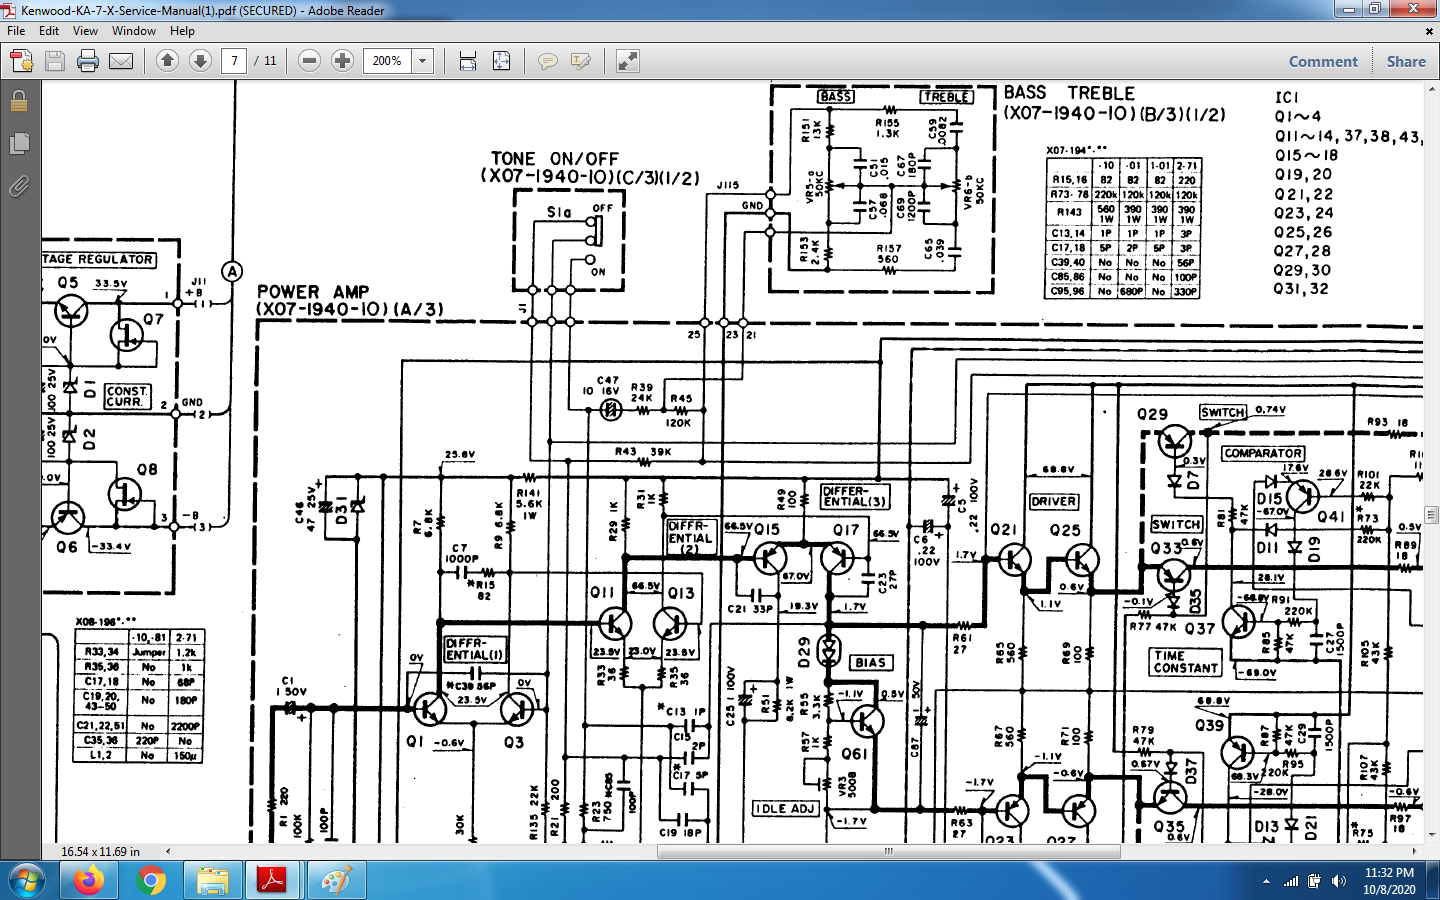Click the horizontal scrollbar thumb
The width and height of the screenshot is (1440, 900).
(888, 851)
